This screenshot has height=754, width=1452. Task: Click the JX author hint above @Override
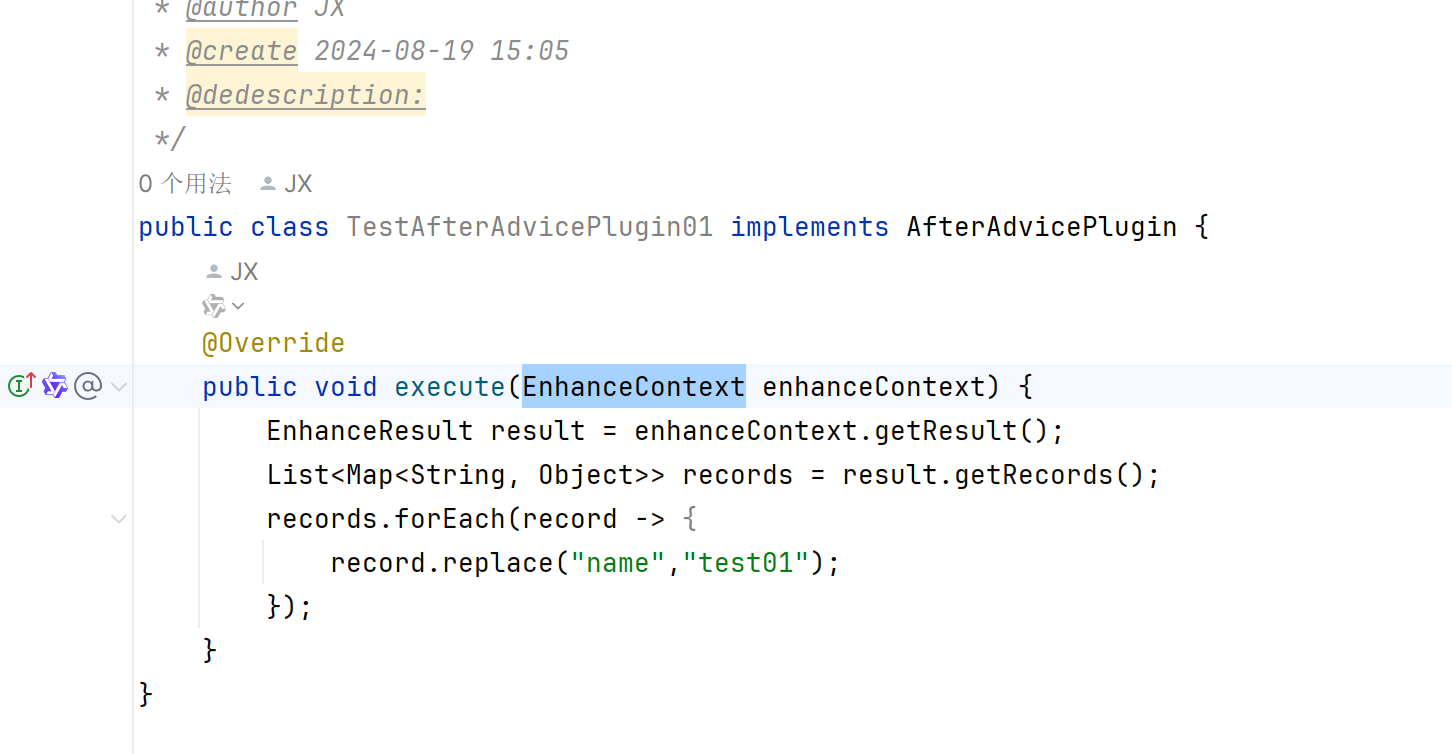(x=244, y=271)
